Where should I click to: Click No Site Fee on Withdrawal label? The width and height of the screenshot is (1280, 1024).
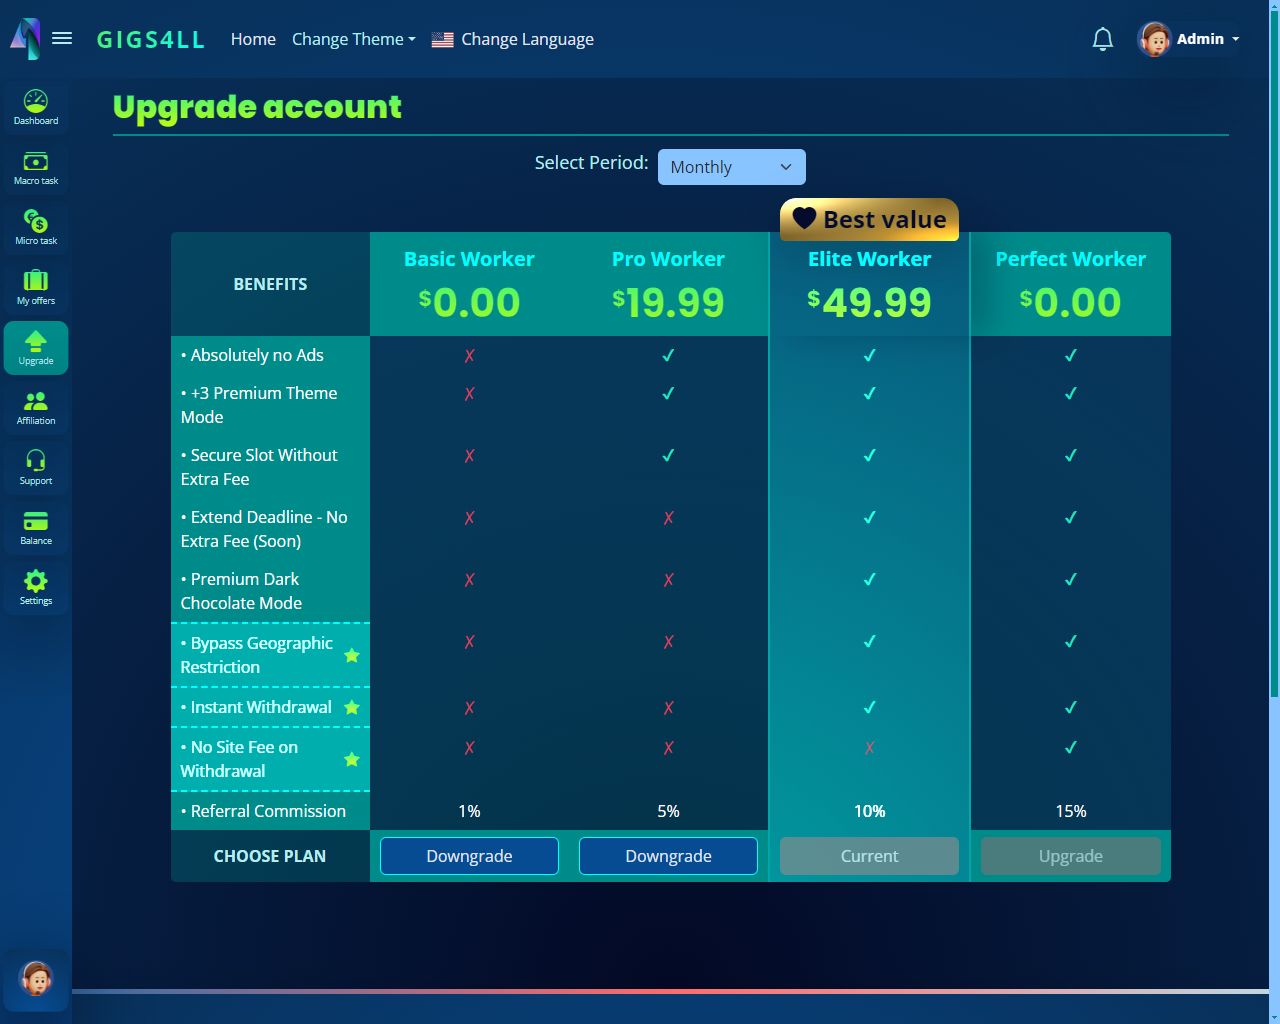point(239,759)
